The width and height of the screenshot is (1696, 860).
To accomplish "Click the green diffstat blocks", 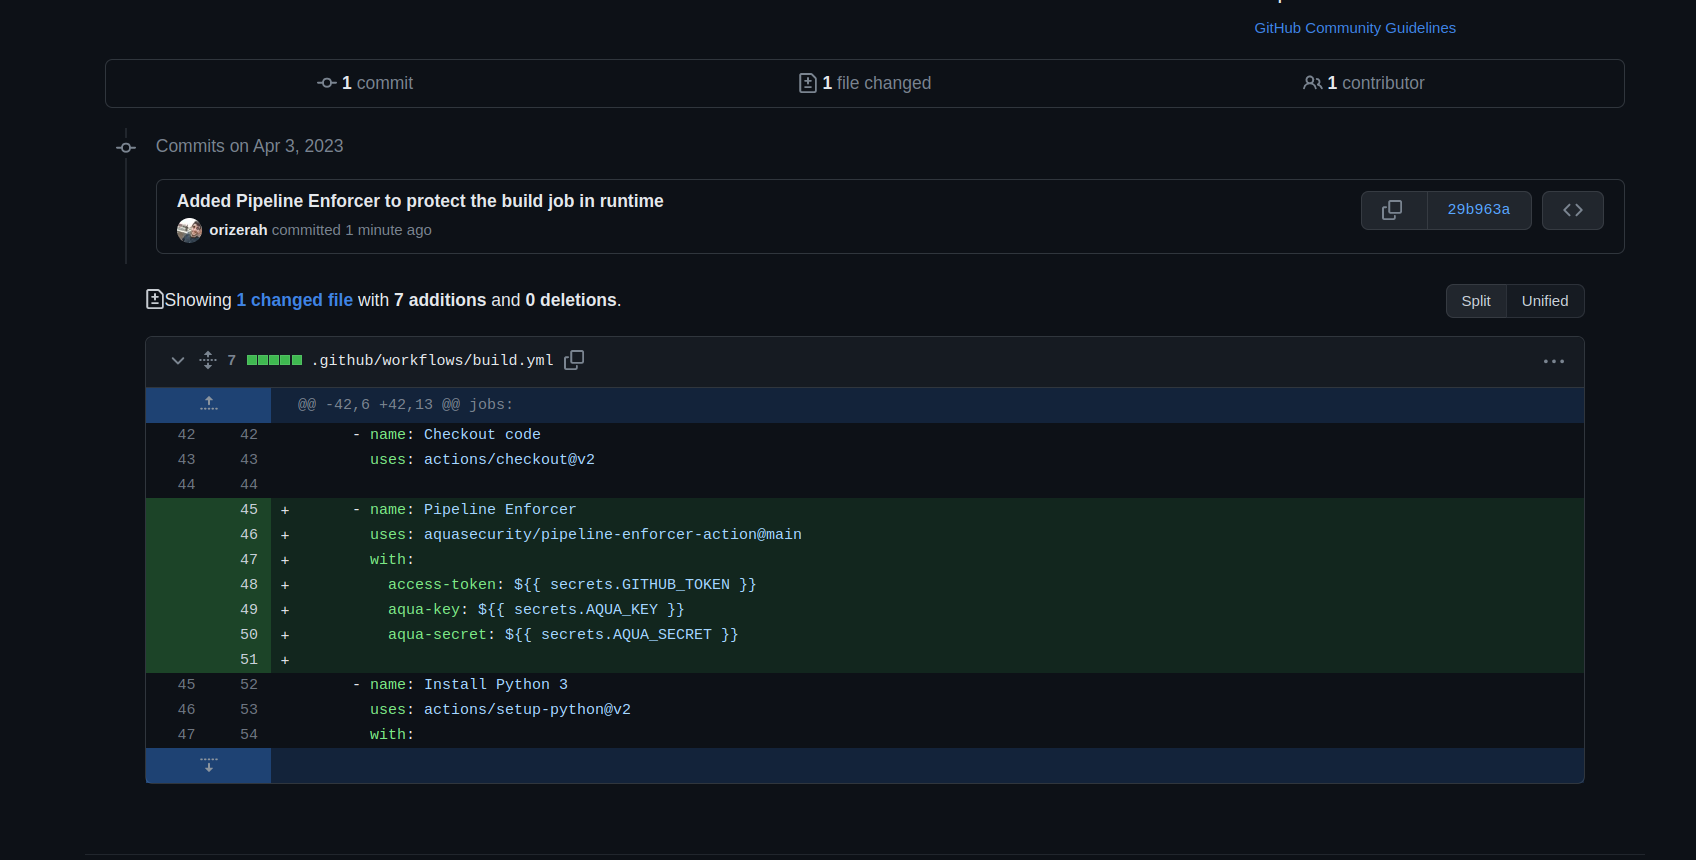I will click(274, 360).
